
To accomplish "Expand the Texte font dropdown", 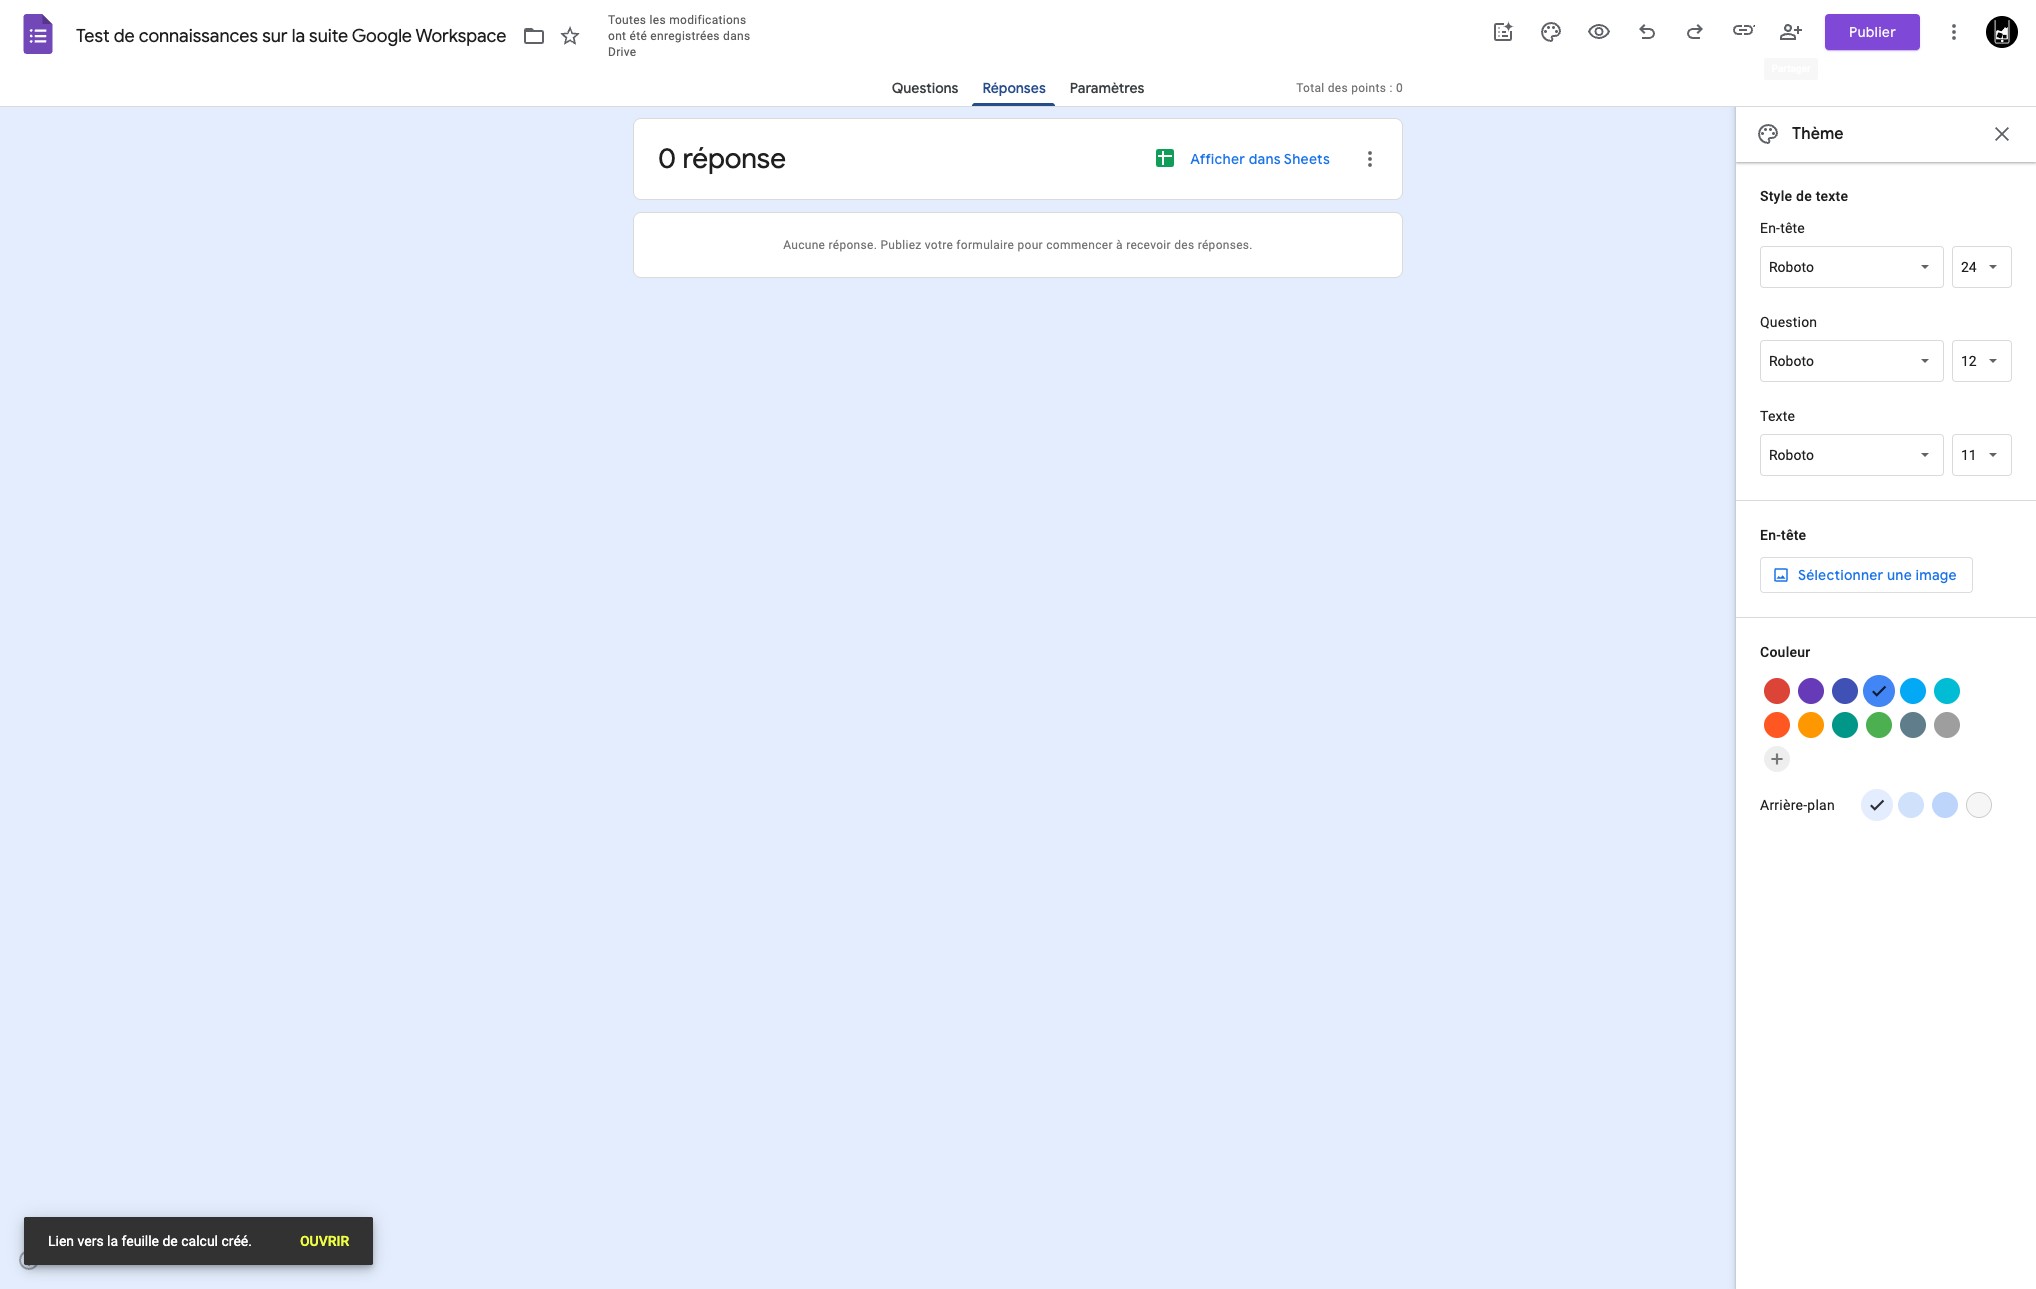I will 1851,455.
